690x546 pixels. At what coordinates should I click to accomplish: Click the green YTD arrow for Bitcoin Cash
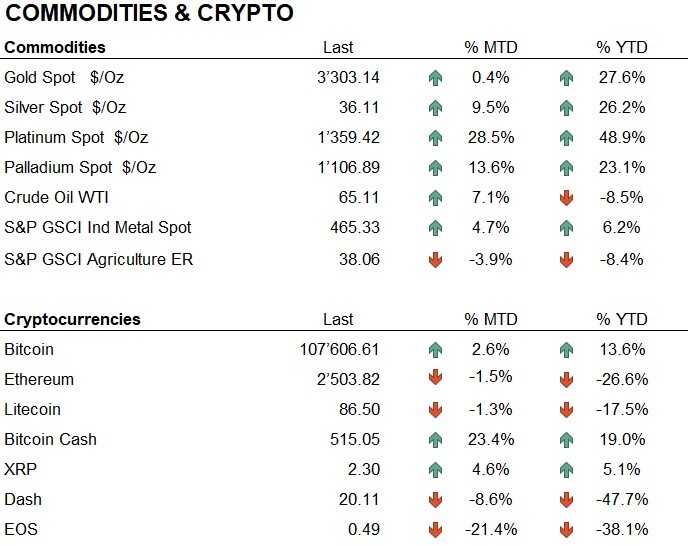click(566, 440)
